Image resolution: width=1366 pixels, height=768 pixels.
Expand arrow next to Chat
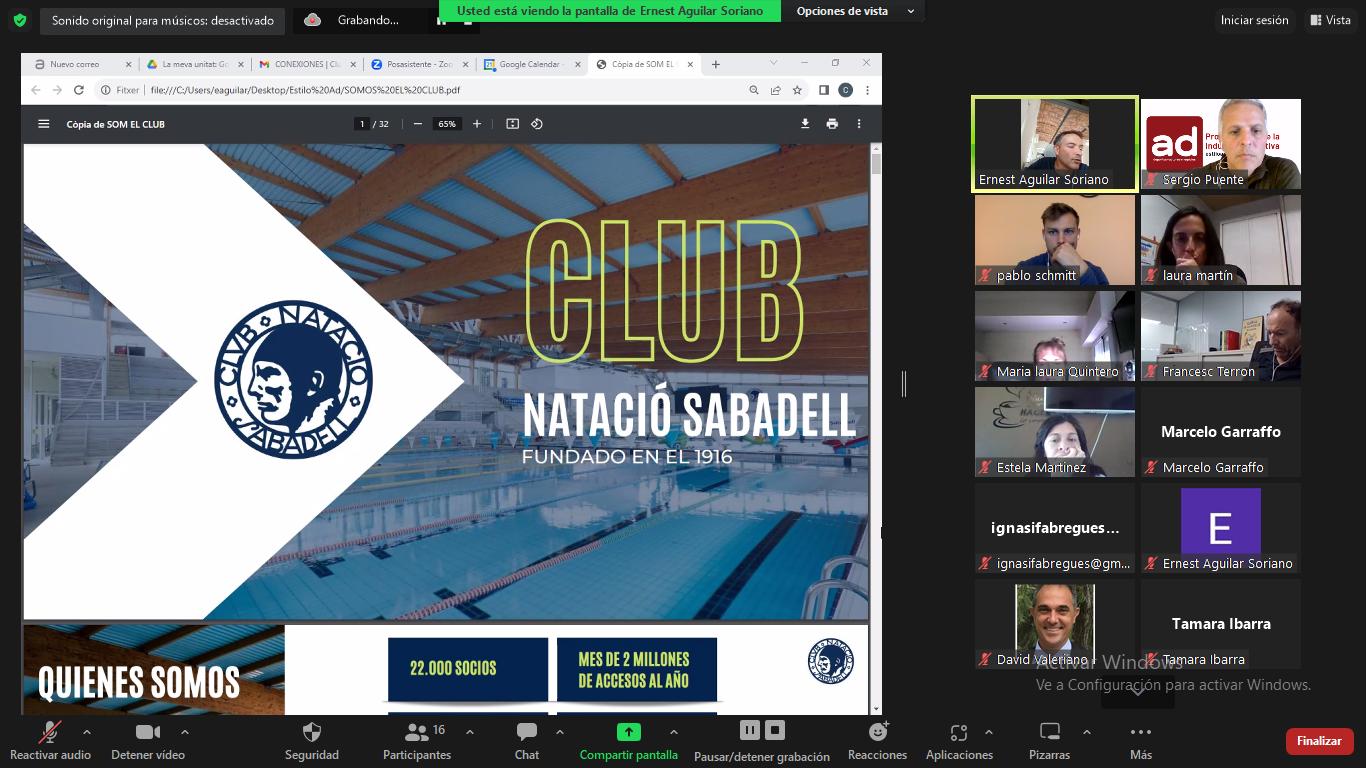[560, 732]
